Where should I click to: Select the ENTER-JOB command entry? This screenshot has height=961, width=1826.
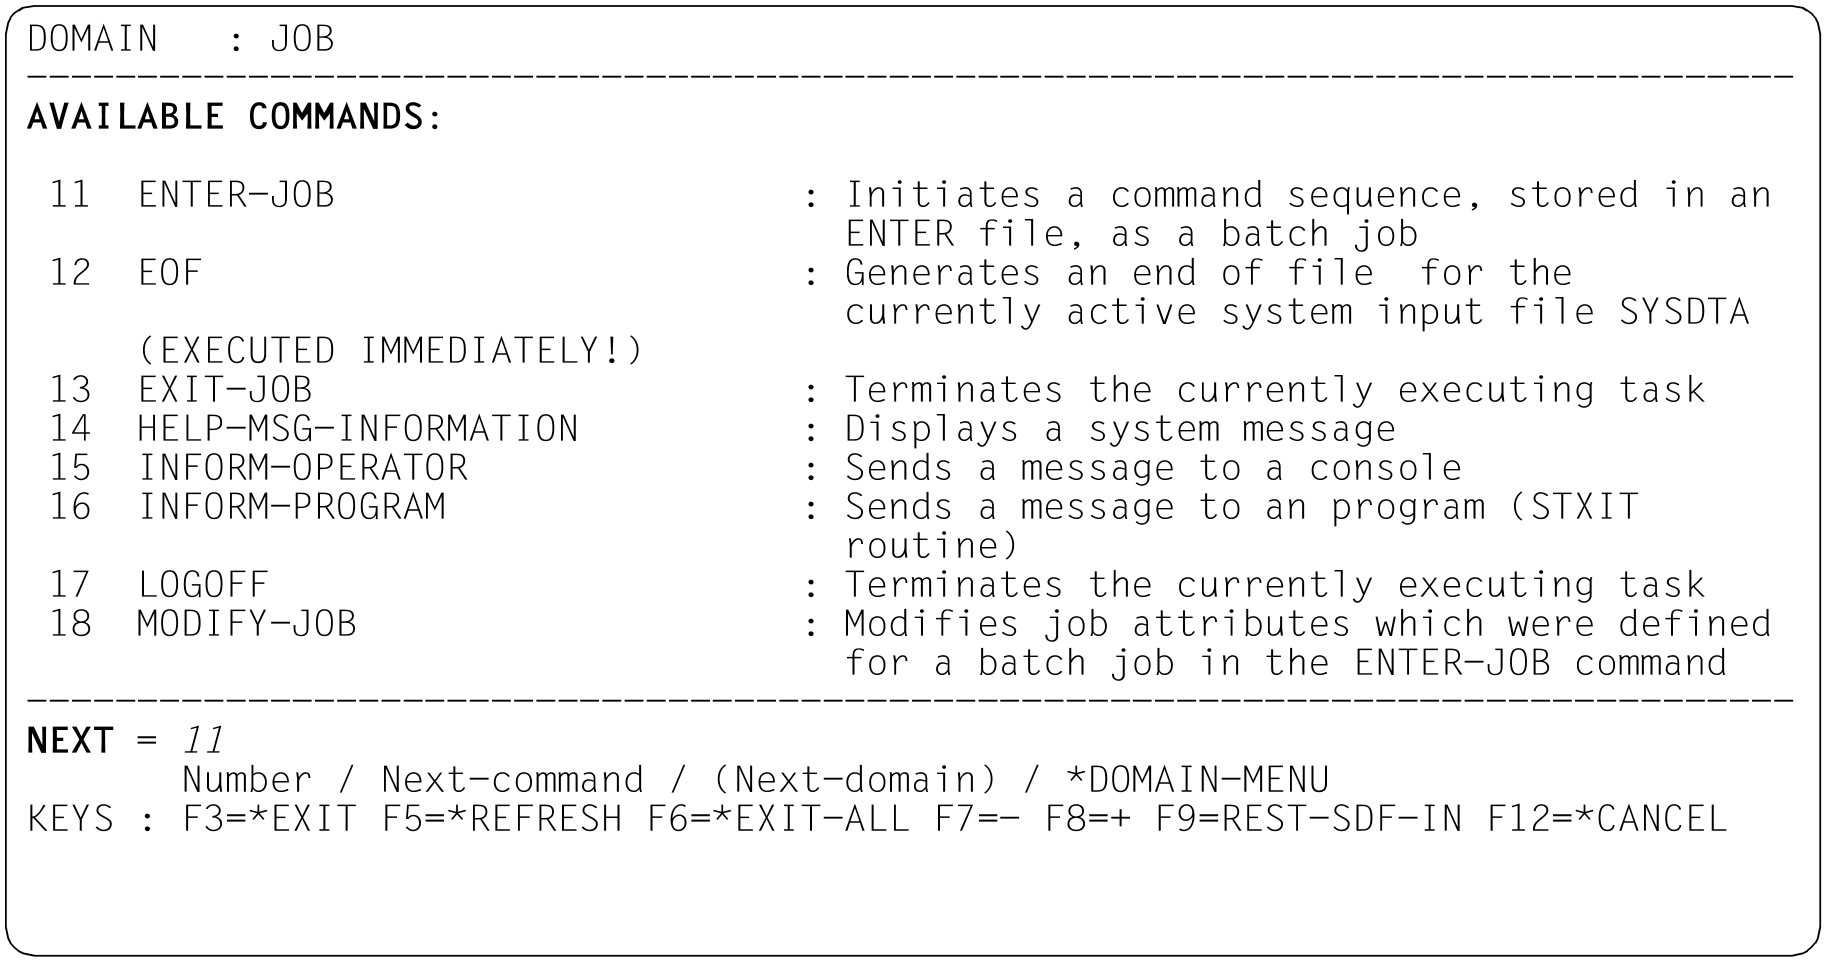pos(236,195)
